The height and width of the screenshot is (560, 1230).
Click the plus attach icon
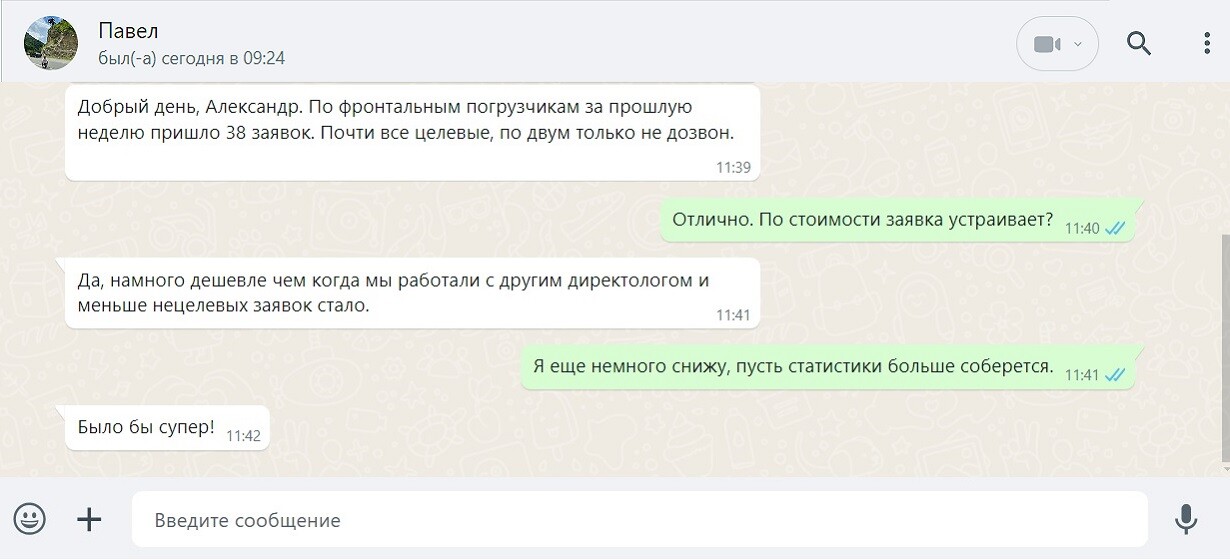coord(90,519)
